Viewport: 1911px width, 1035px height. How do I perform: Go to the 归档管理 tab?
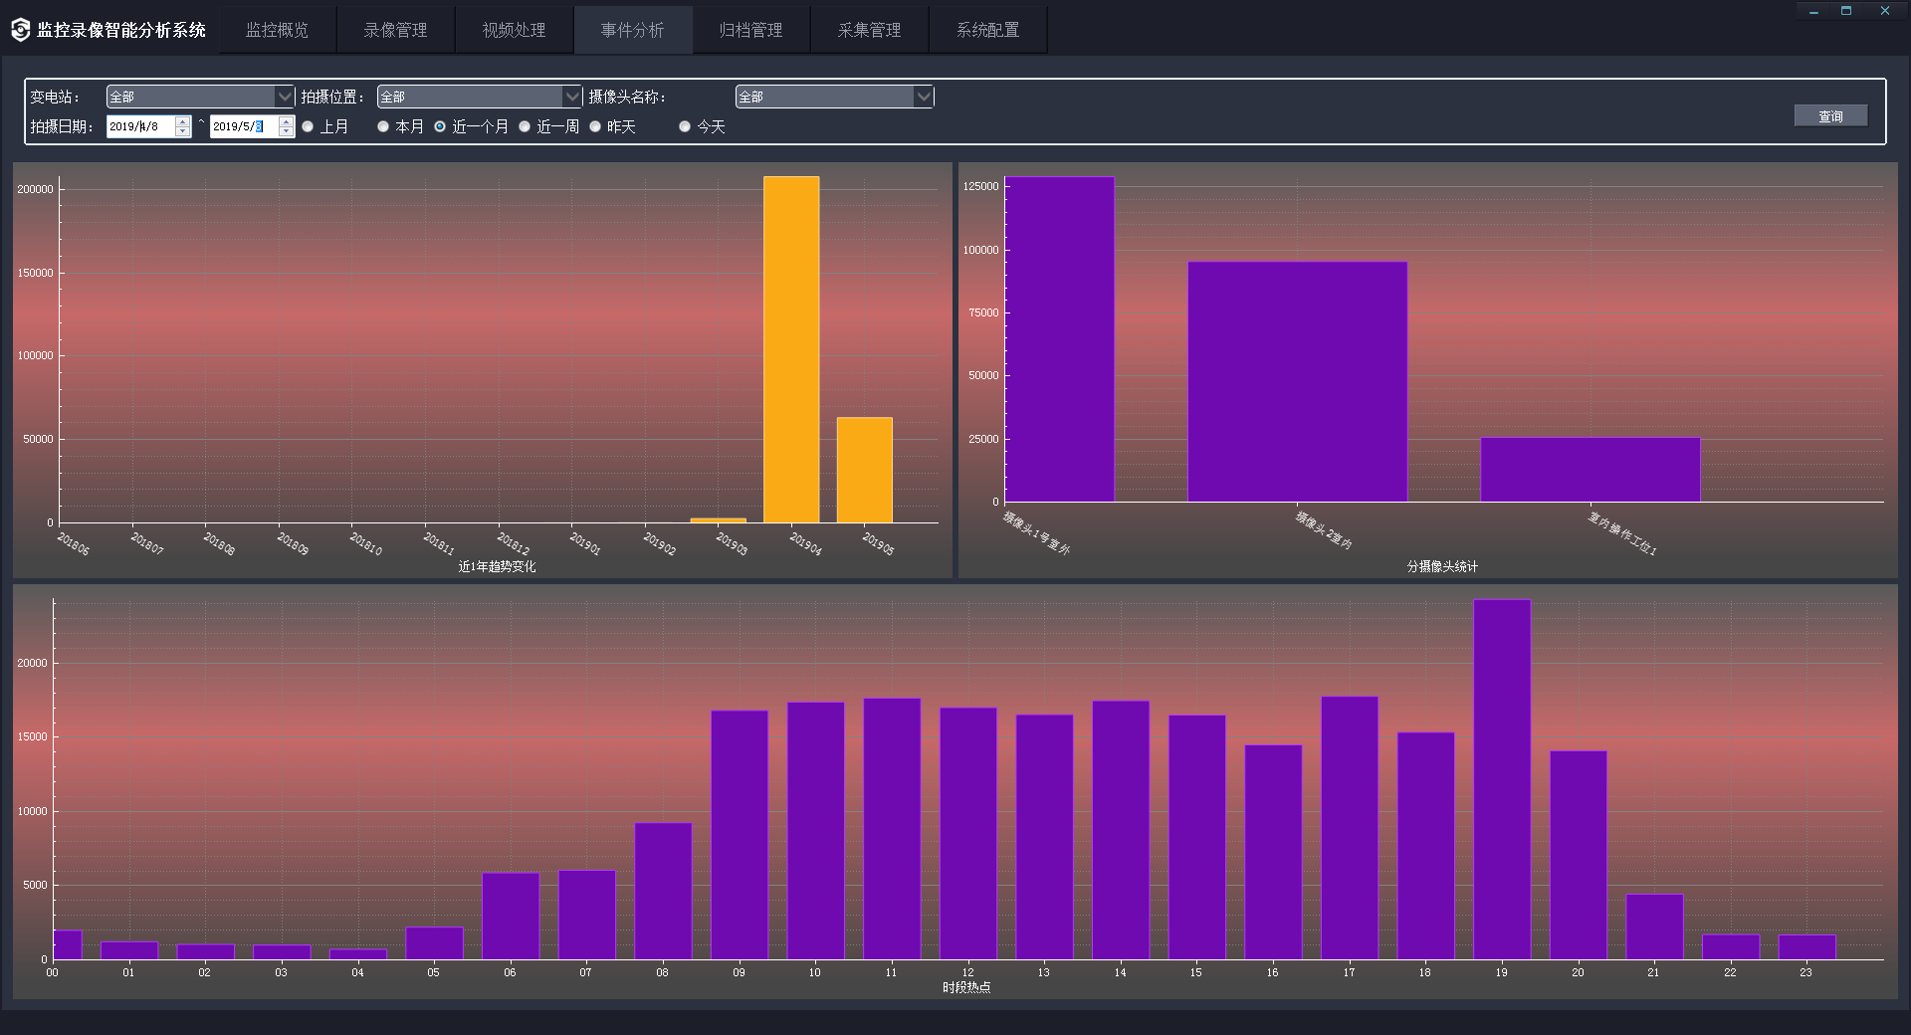click(751, 30)
